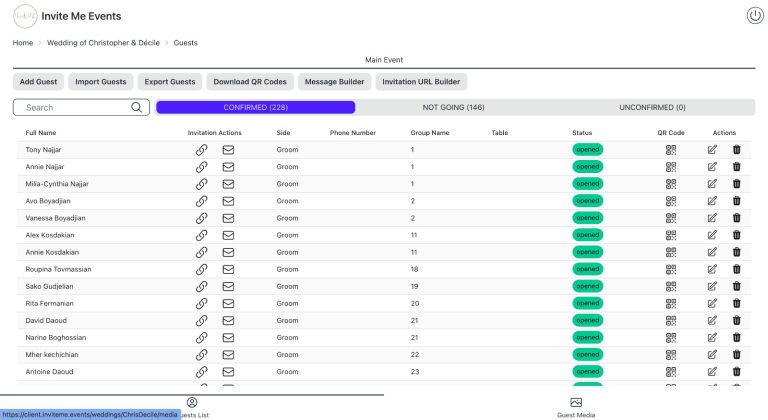Switch to Confirmed (228) tab
The width and height of the screenshot is (768, 420).
tap(256, 107)
